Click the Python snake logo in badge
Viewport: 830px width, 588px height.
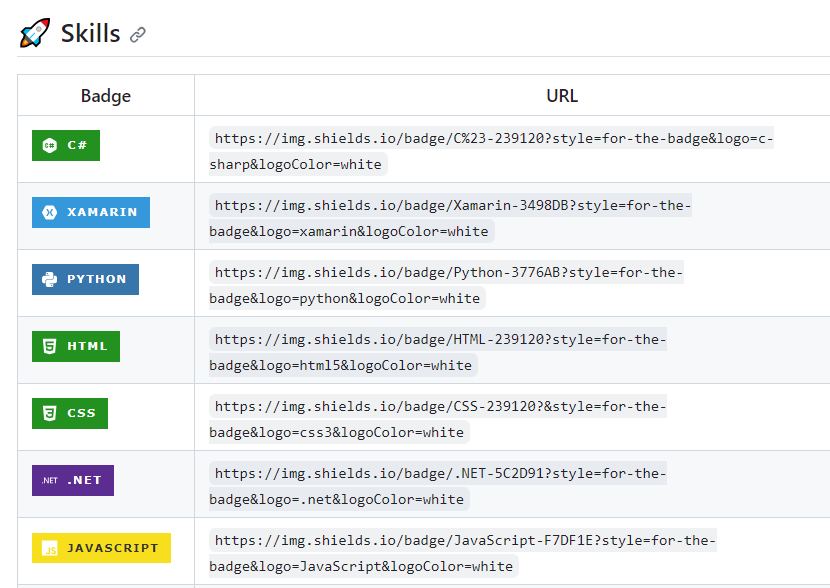tap(50, 279)
